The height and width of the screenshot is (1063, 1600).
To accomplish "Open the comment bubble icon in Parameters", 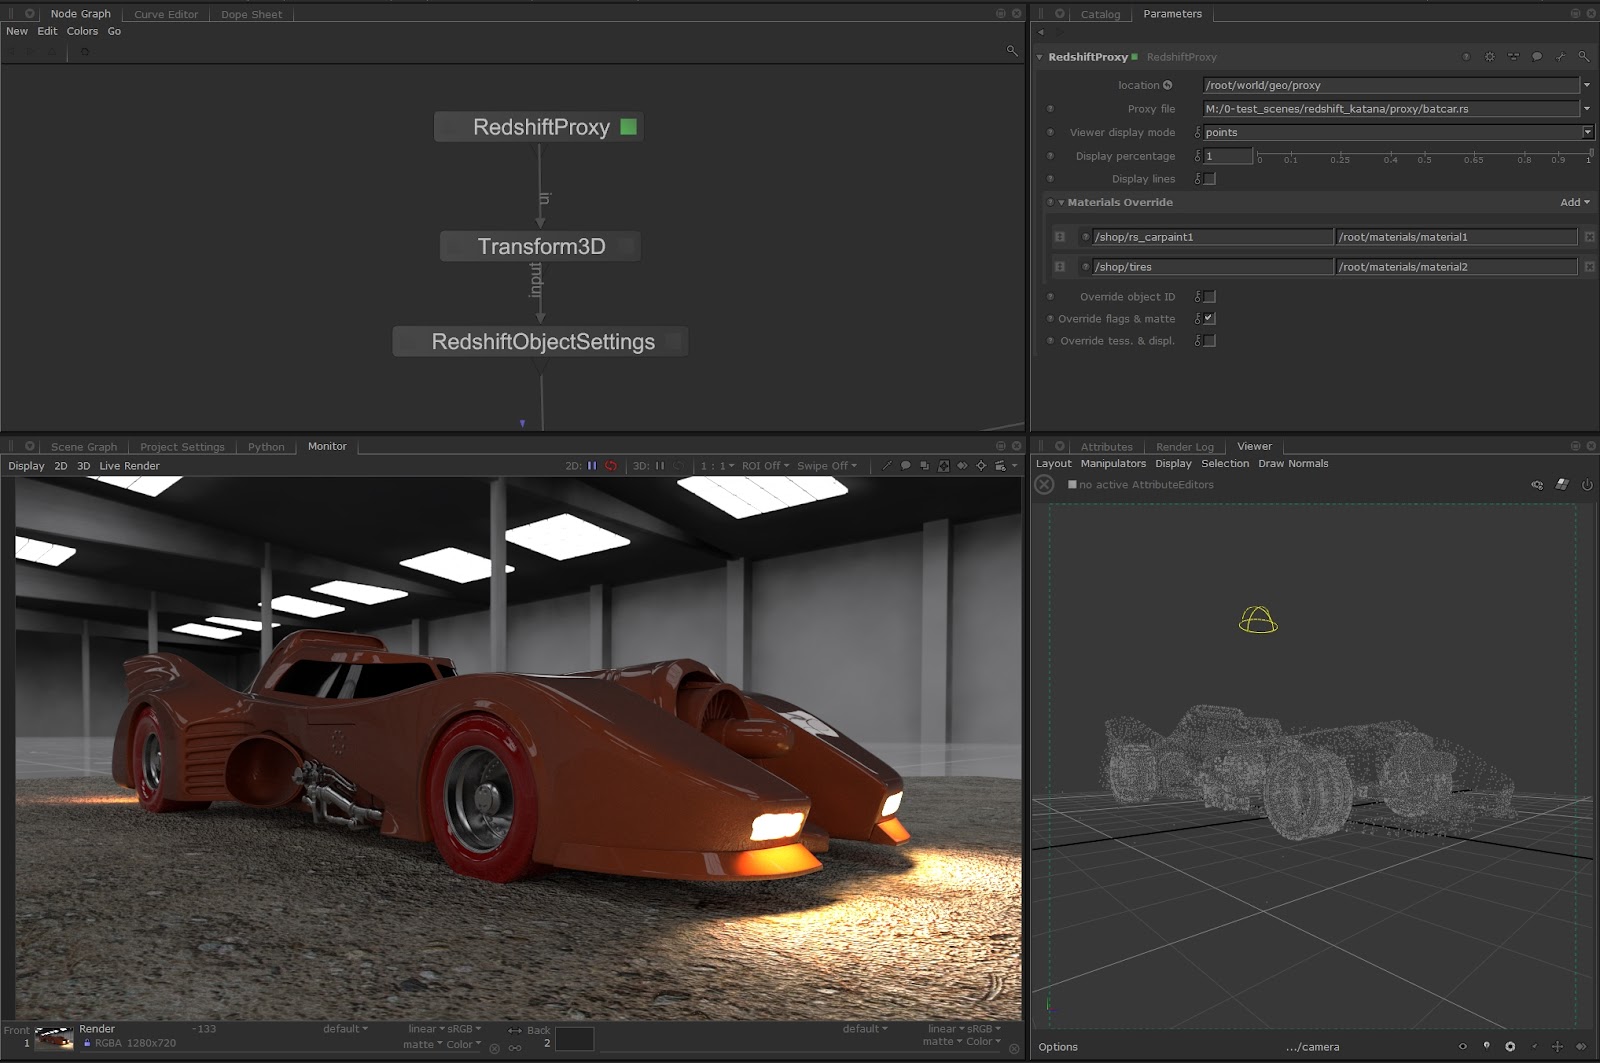I will (1537, 57).
